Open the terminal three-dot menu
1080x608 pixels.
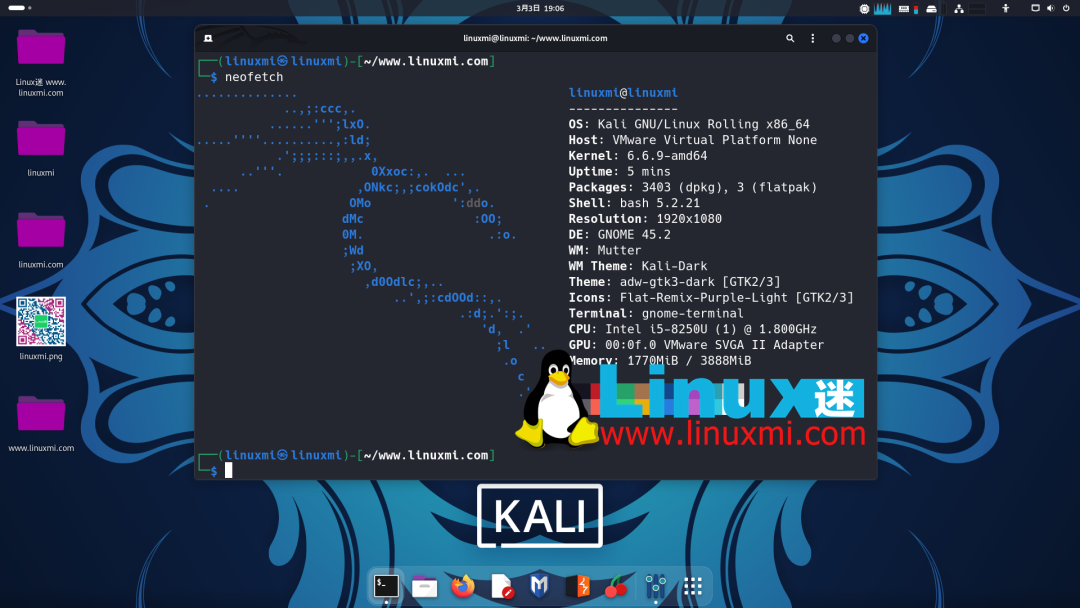pos(813,39)
